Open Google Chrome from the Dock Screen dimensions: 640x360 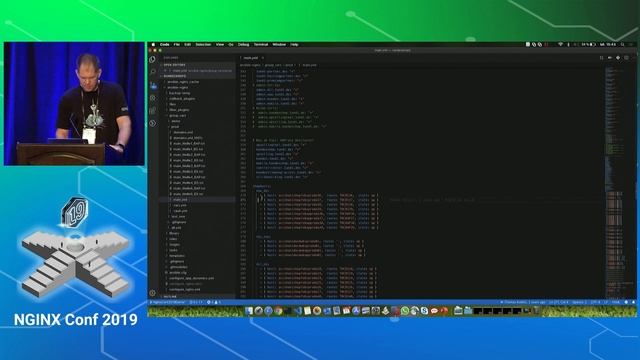point(278,311)
